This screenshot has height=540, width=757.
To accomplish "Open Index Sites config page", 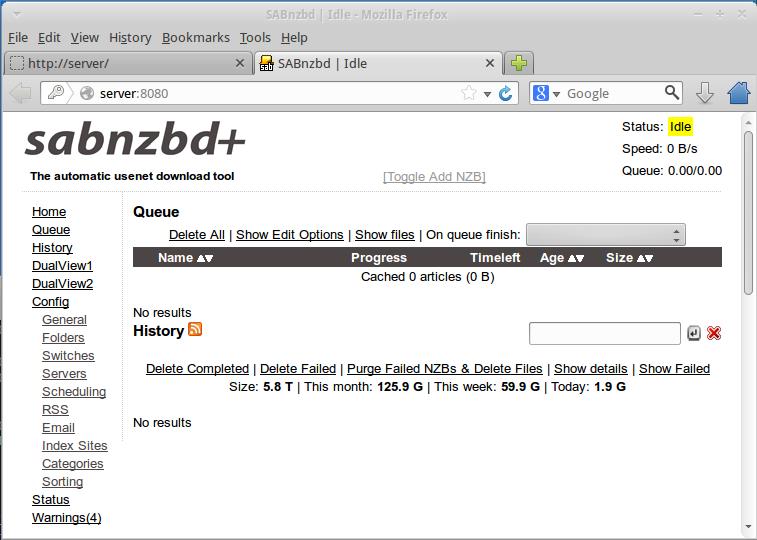I will coord(74,446).
